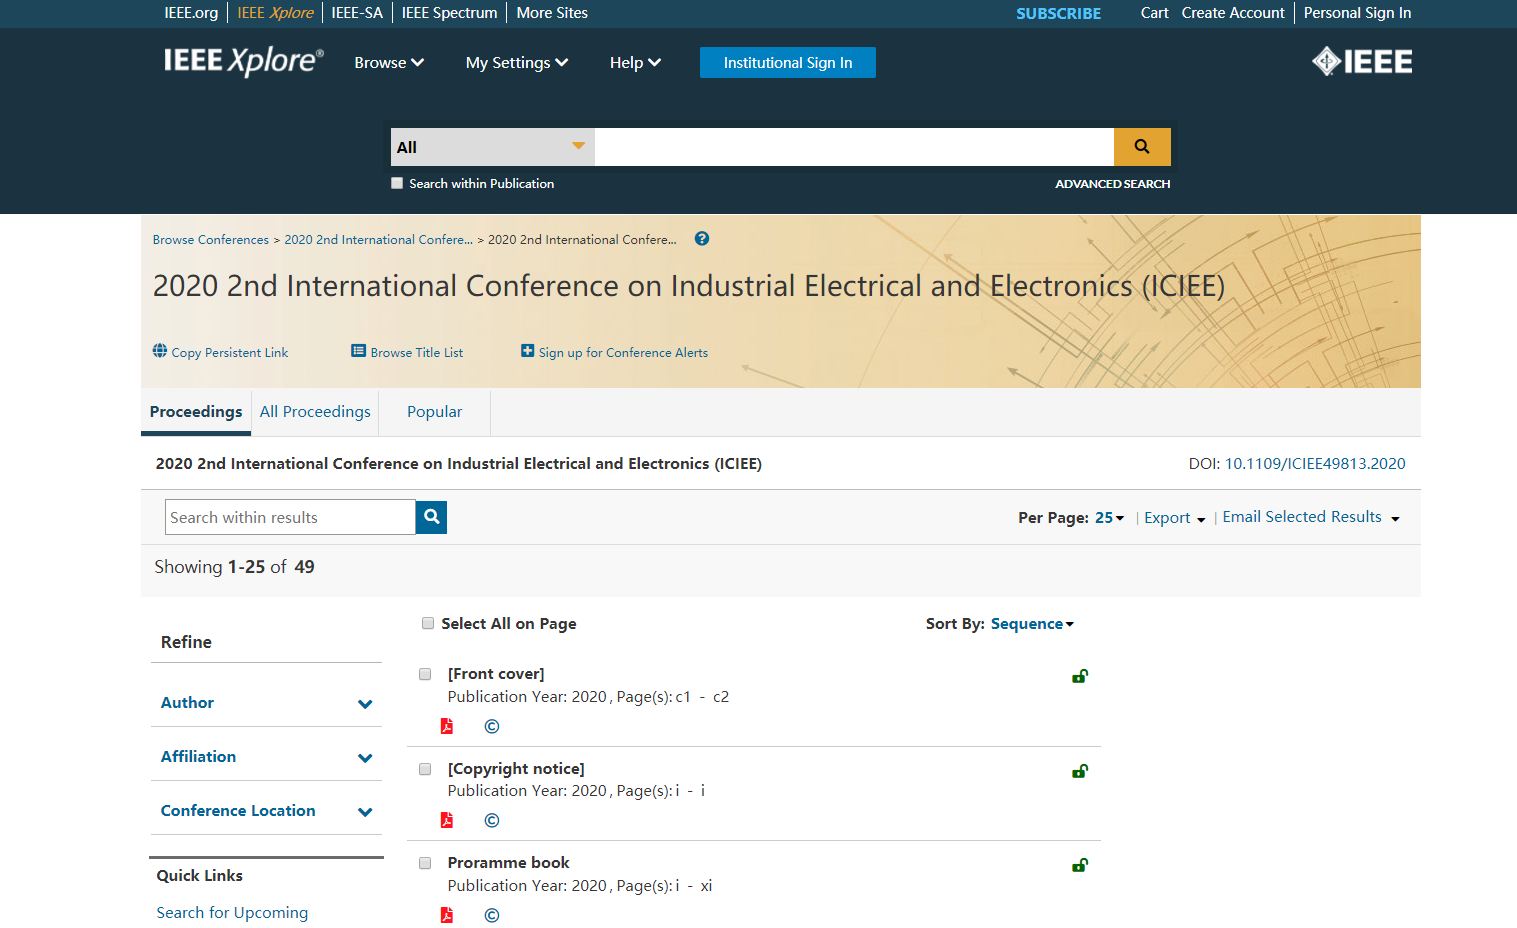The width and height of the screenshot is (1517, 928).
Task: Click the orange search magnifier button
Action: pyautogui.click(x=1141, y=147)
